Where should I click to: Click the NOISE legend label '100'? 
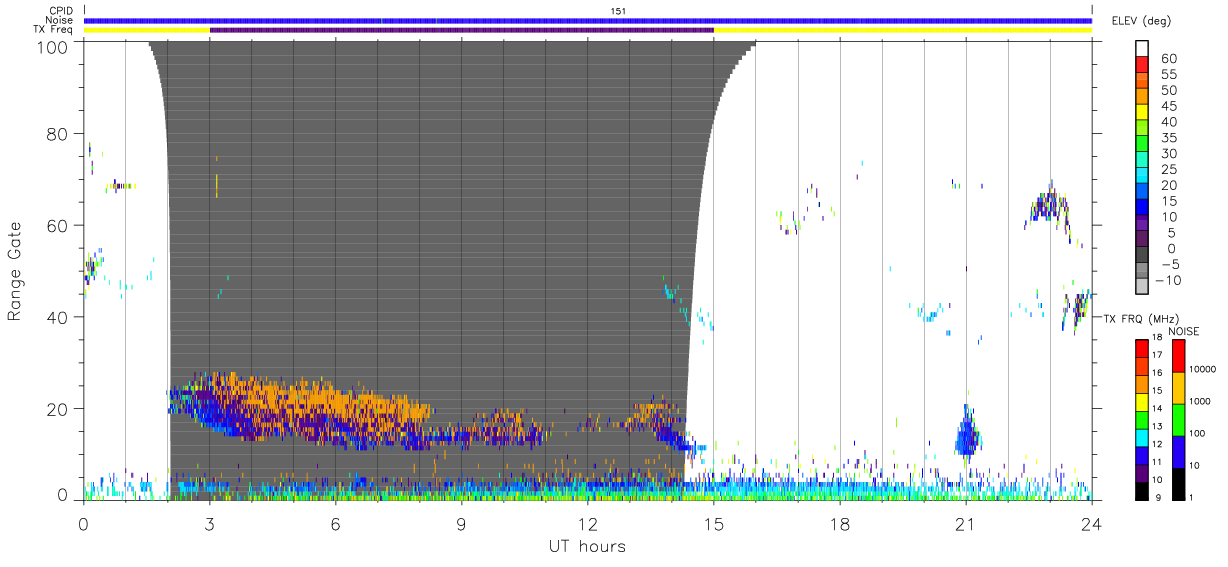tap(1197, 434)
